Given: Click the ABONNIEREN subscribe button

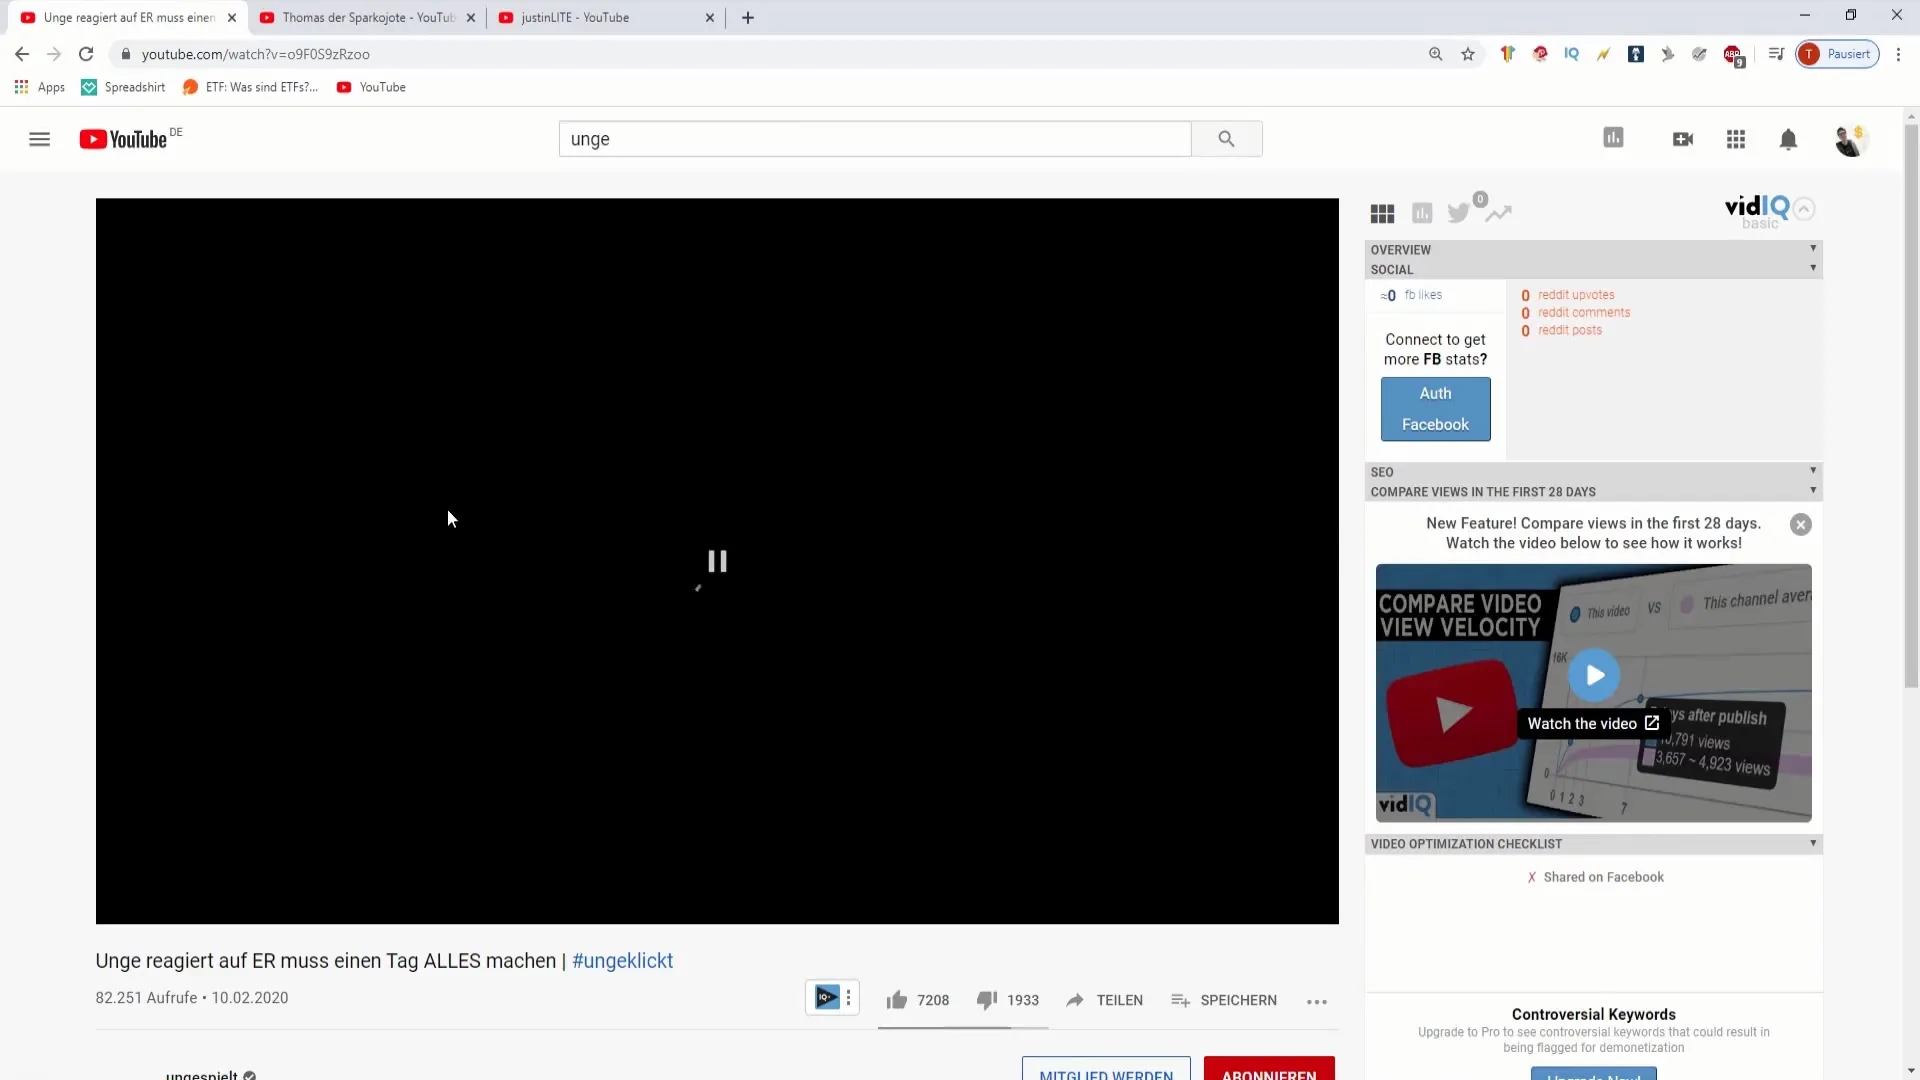Looking at the screenshot, I should (x=1269, y=1068).
